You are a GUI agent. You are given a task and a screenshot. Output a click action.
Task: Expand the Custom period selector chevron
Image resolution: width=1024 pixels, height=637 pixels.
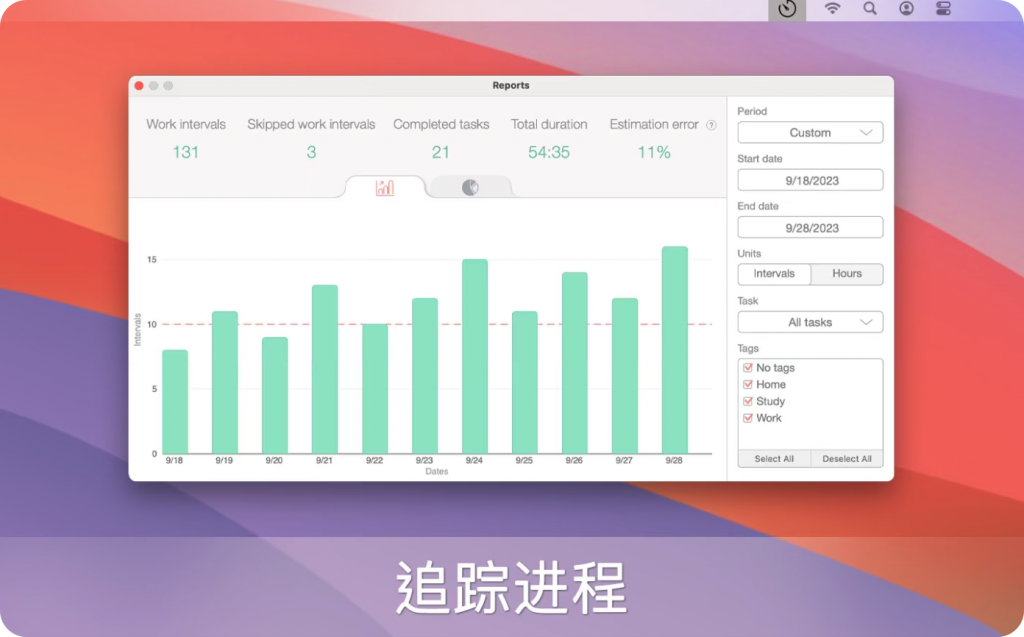[866, 132]
